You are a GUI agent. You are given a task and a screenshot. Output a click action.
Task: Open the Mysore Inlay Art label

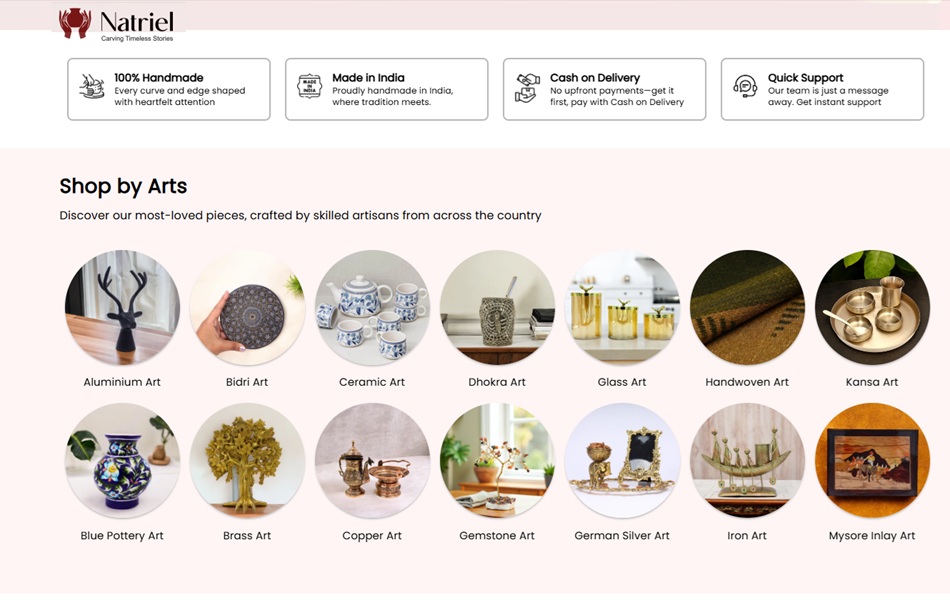pyautogui.click(x=872, y=535)
